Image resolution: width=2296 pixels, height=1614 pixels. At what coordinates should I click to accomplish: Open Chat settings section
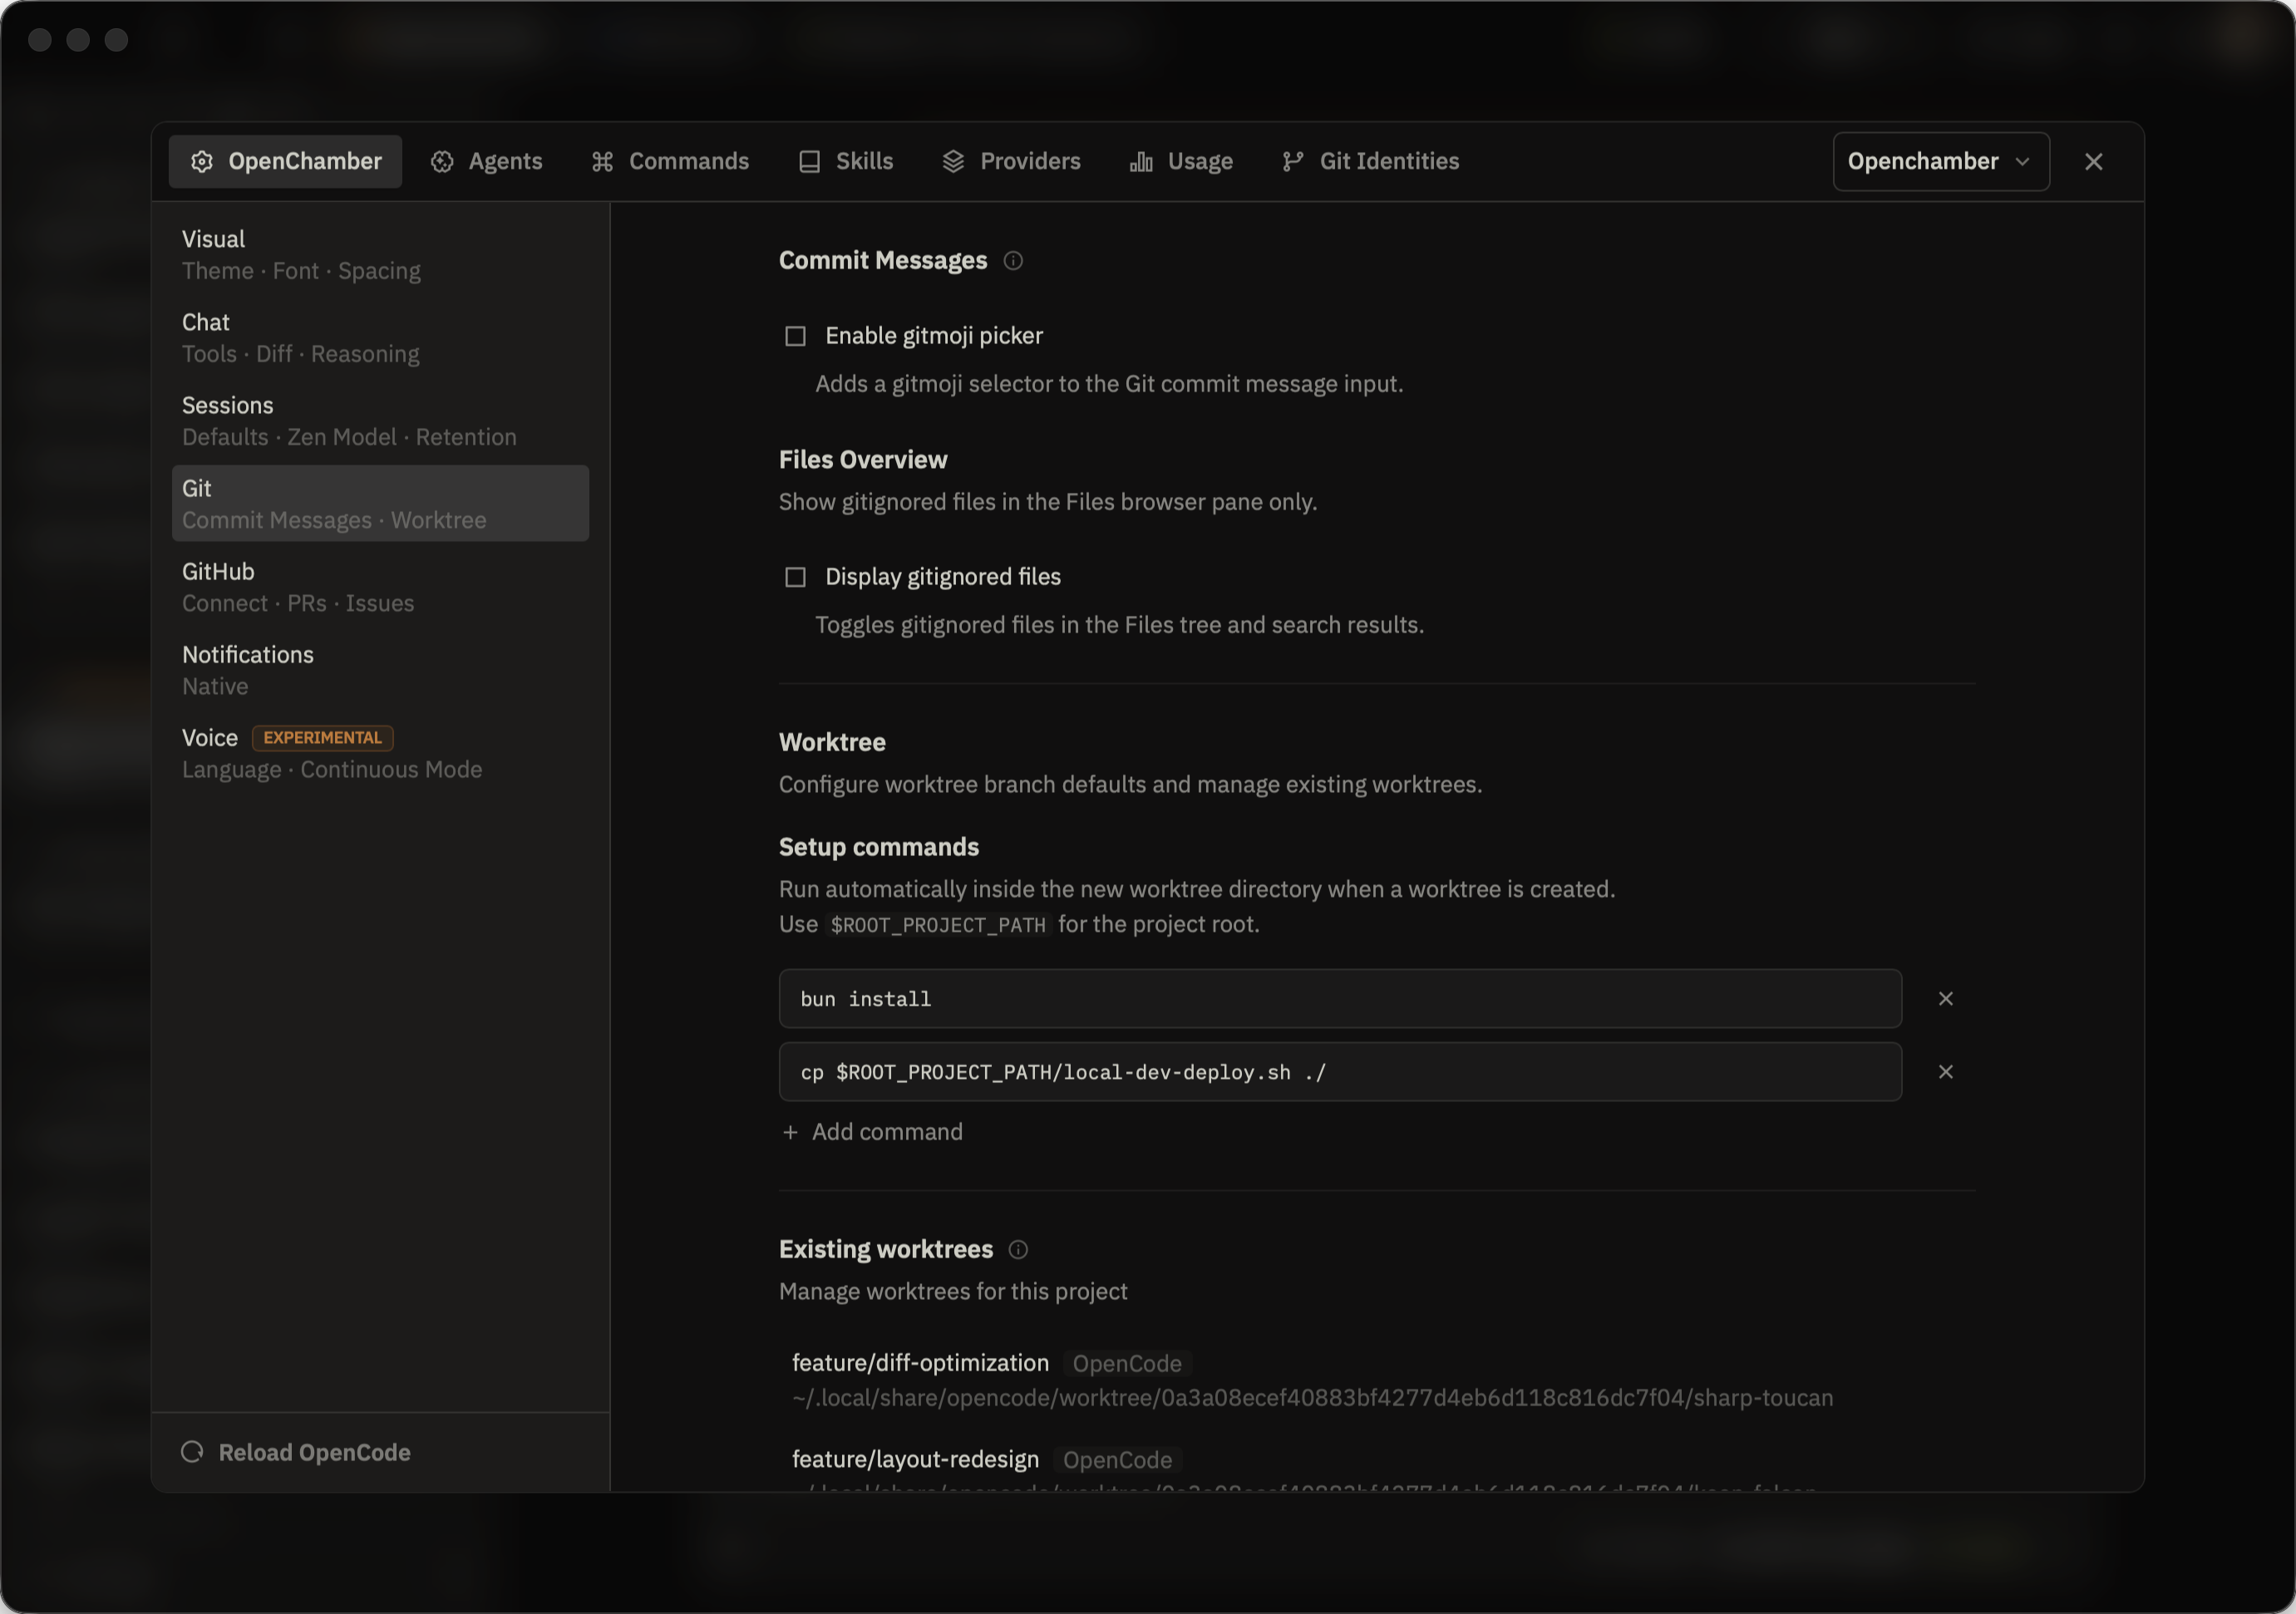[x=380, y=338]
